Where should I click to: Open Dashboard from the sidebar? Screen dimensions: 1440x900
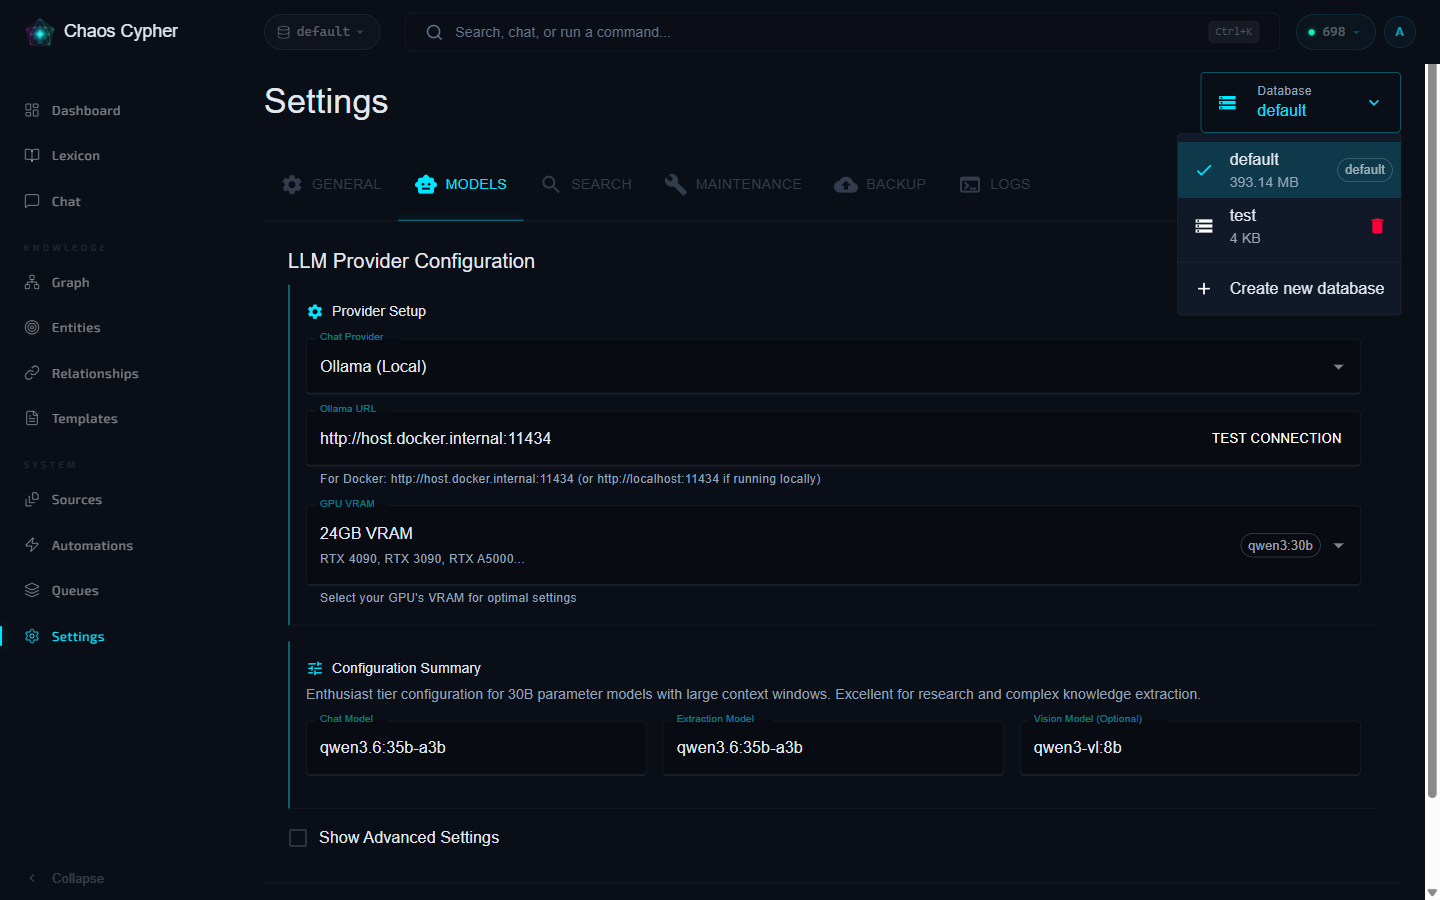86,110
